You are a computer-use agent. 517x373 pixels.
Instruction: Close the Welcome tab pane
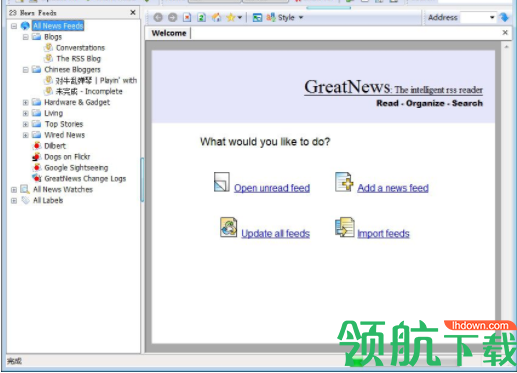coord(505,32)
